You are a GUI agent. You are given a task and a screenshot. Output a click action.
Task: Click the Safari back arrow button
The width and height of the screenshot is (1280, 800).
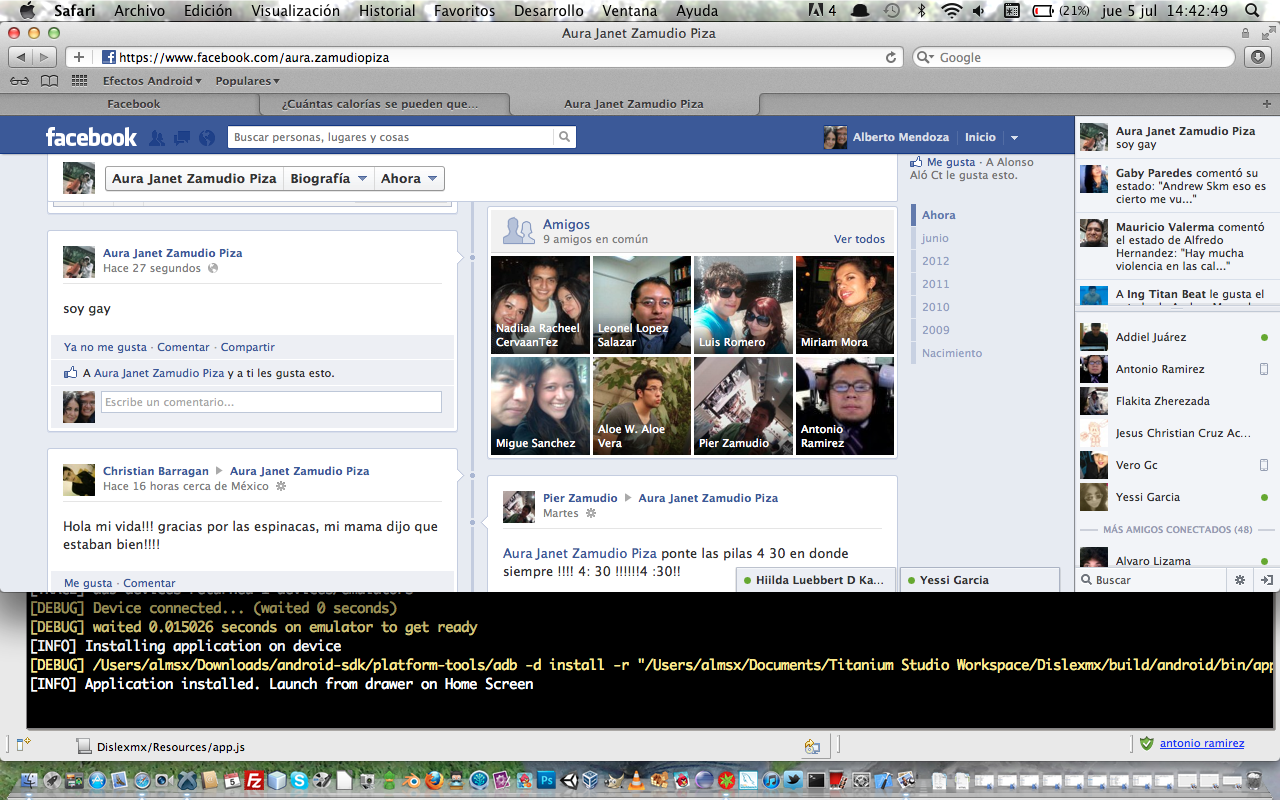(22, 57)
